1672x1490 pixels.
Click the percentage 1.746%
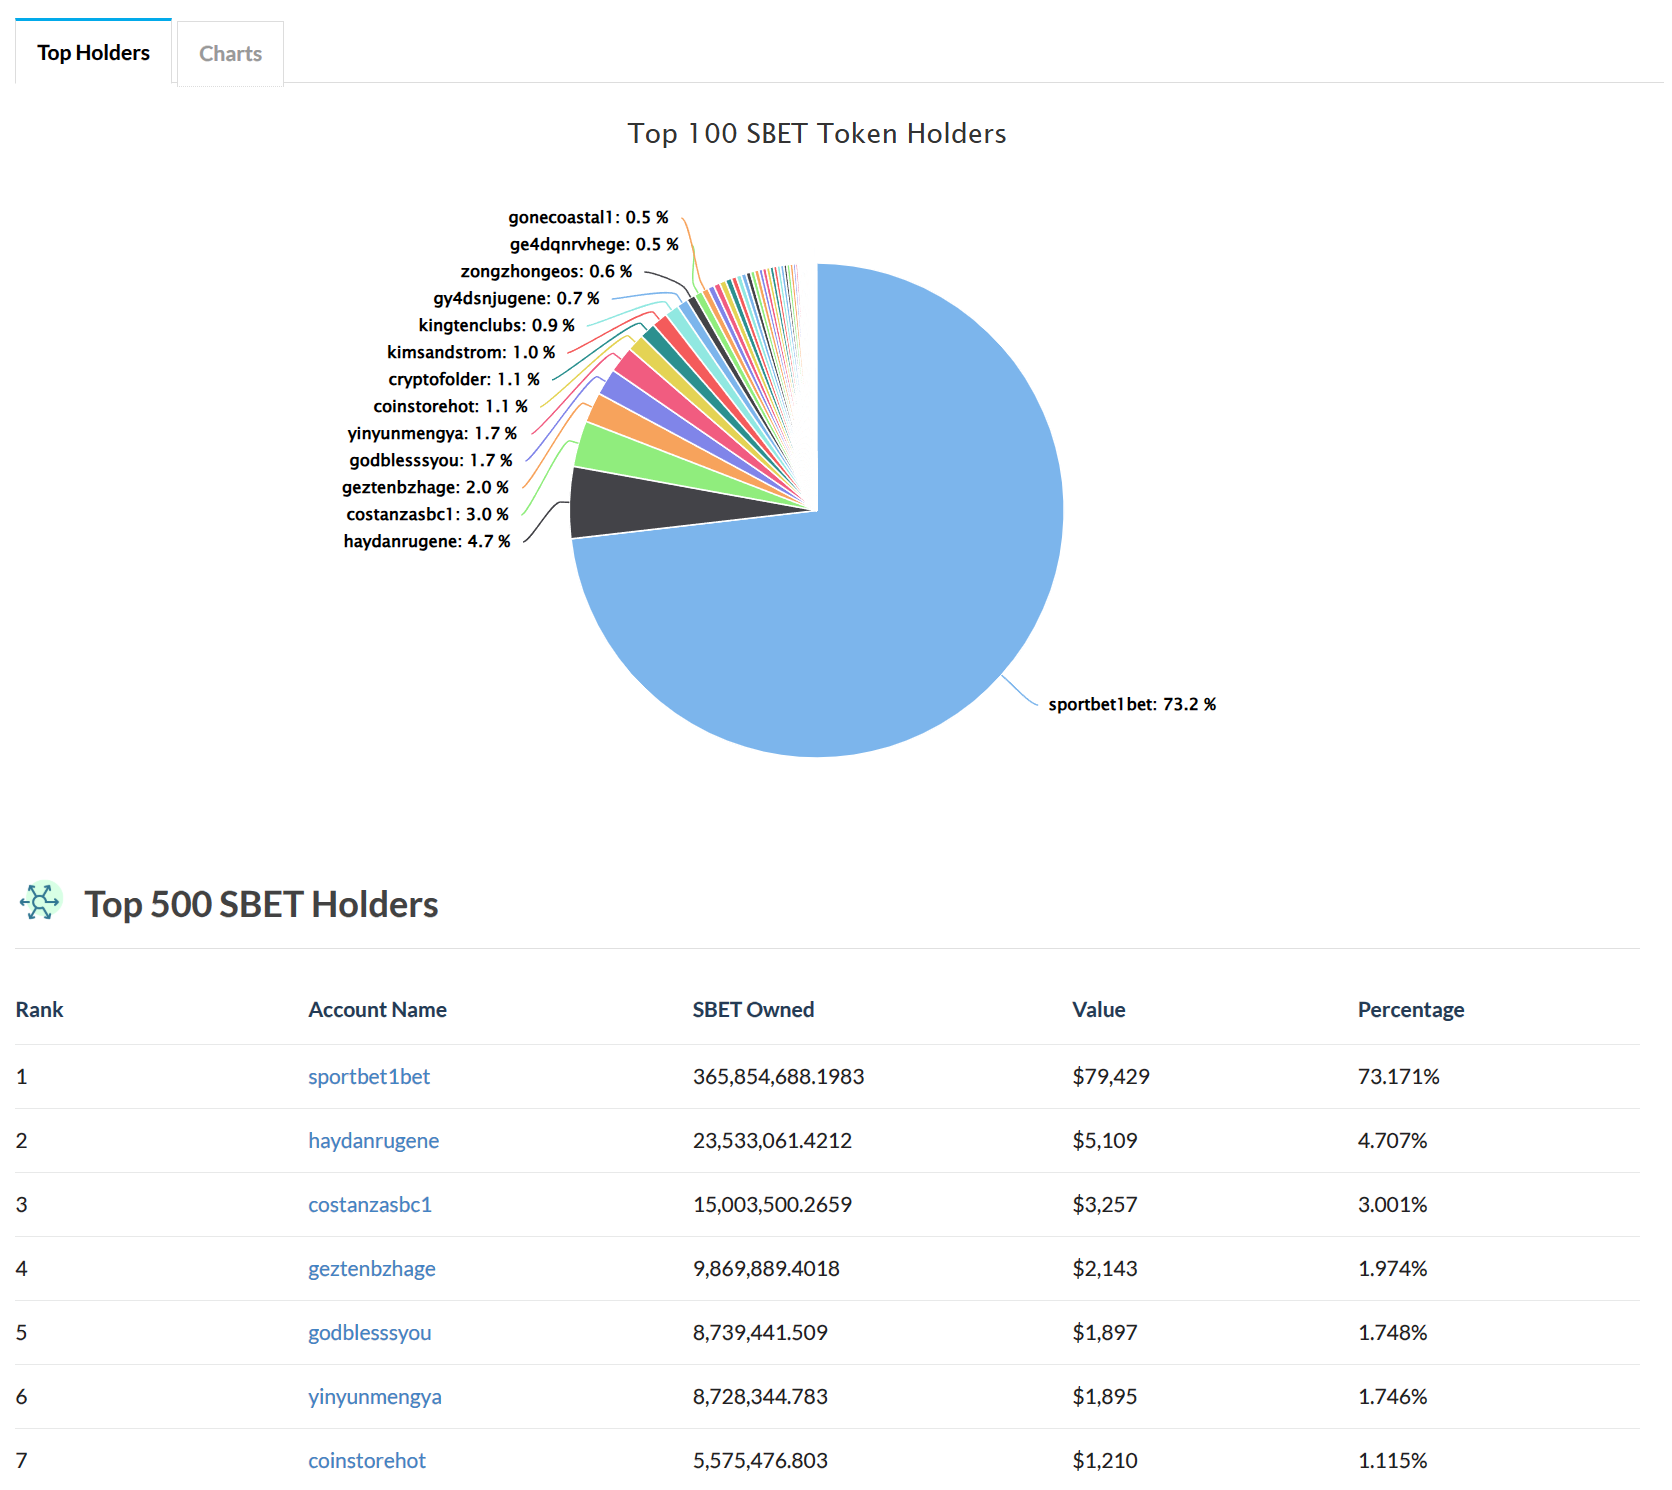tap(1392, 1397)
